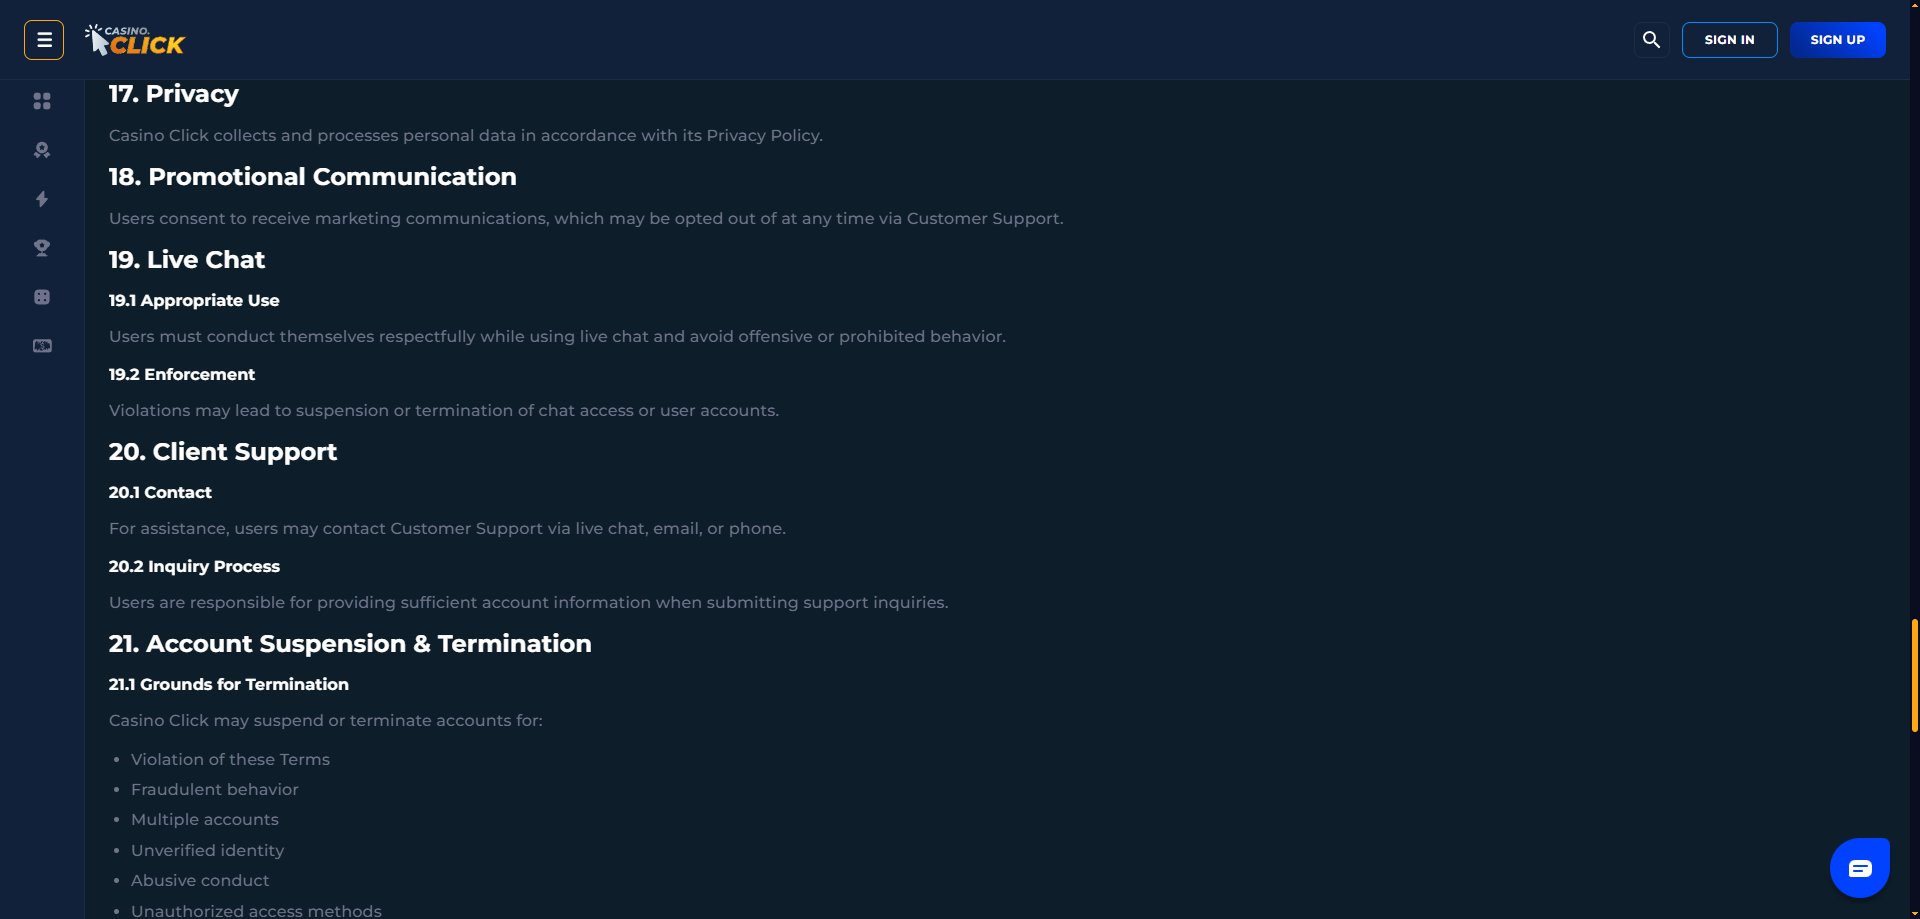Click the 'Multiple accounts' bullet

205,820
